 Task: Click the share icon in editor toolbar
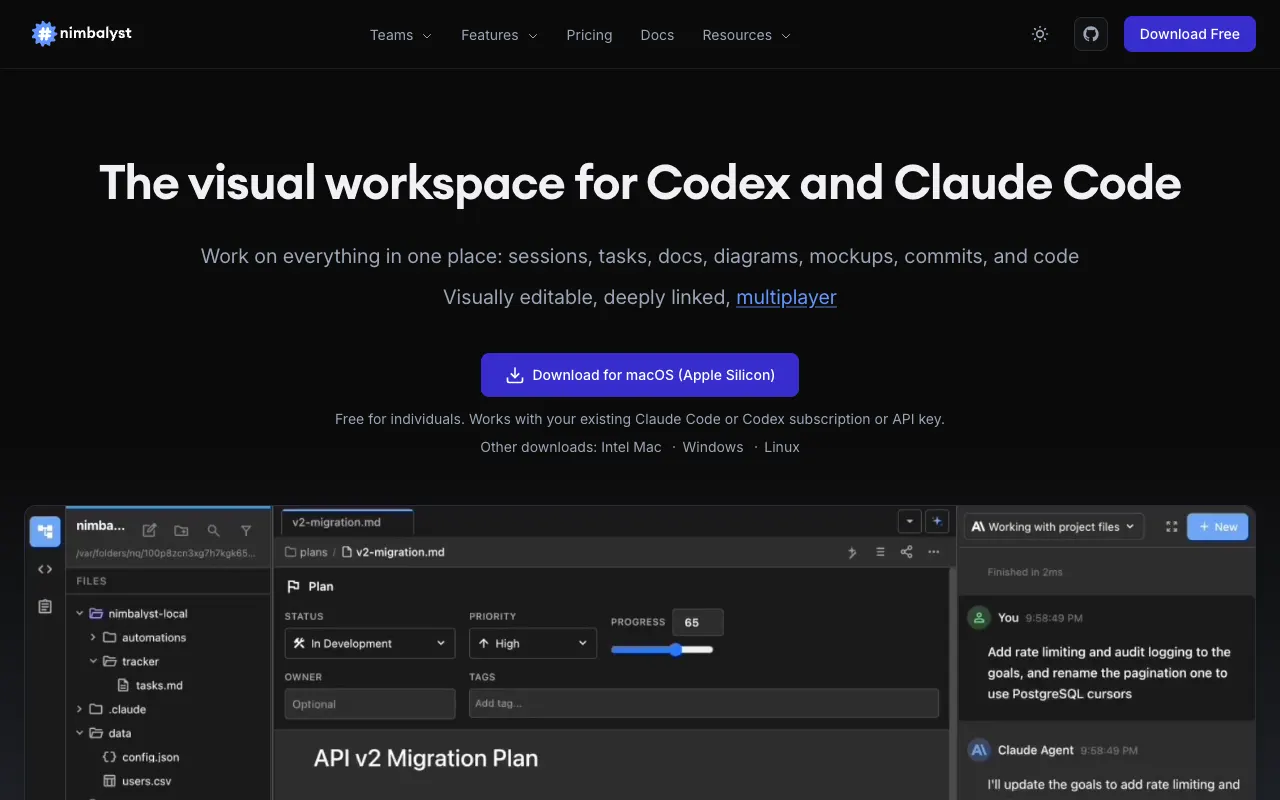(906, 552)
